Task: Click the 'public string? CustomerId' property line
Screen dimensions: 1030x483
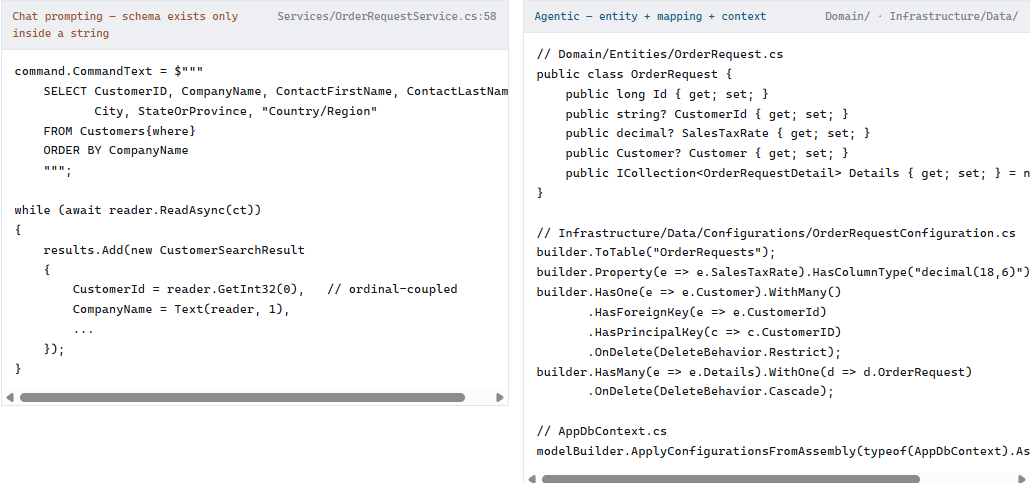Action: [707, 114]
